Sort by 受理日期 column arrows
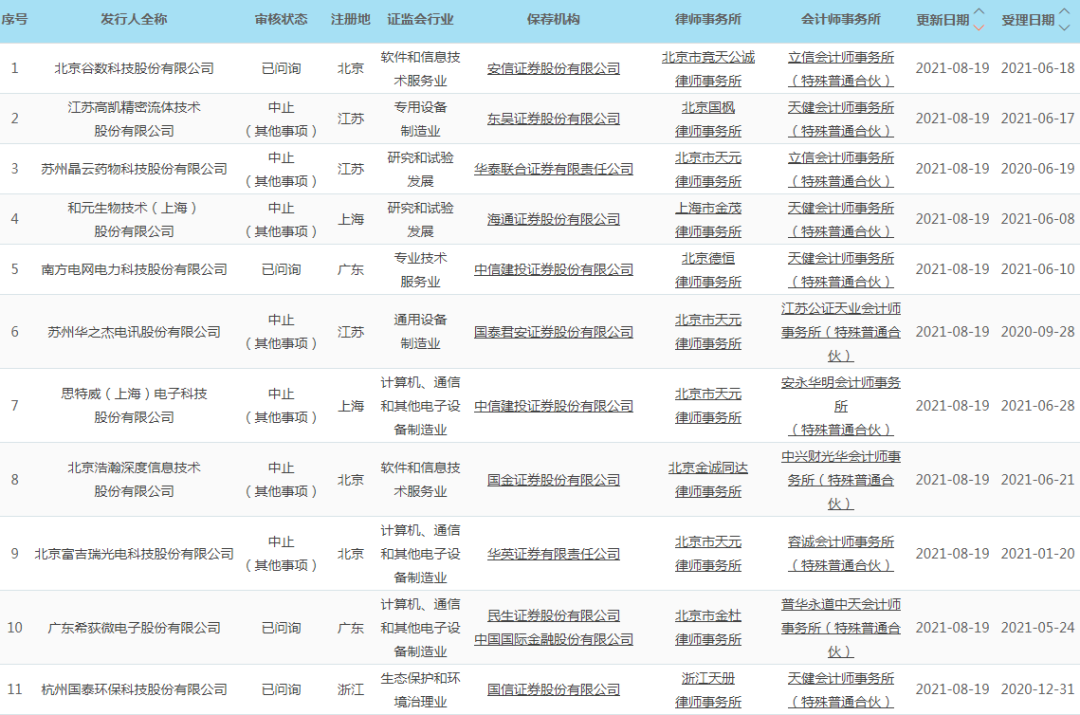The width and height of the screenshot is (1080, 715). click(x=1064, y=19)
